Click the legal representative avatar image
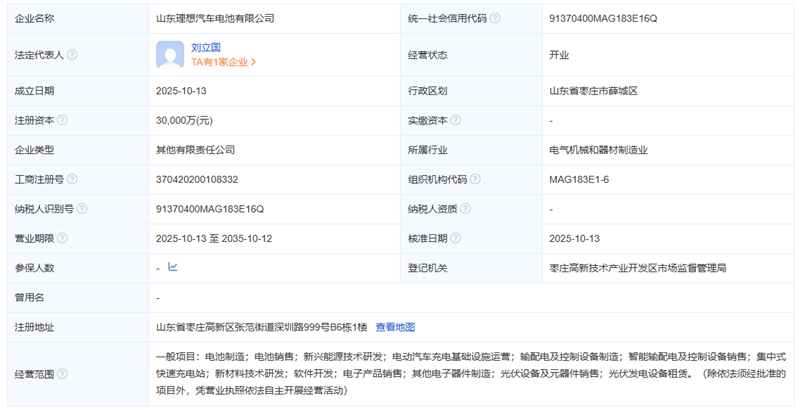This screenshot has width=800, height=410. (169, 54)
